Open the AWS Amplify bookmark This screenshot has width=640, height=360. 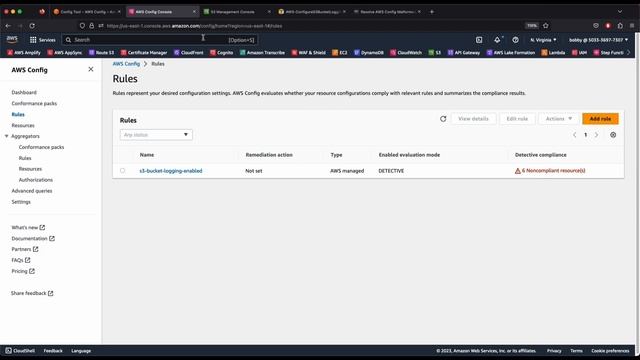coord(24,52)
